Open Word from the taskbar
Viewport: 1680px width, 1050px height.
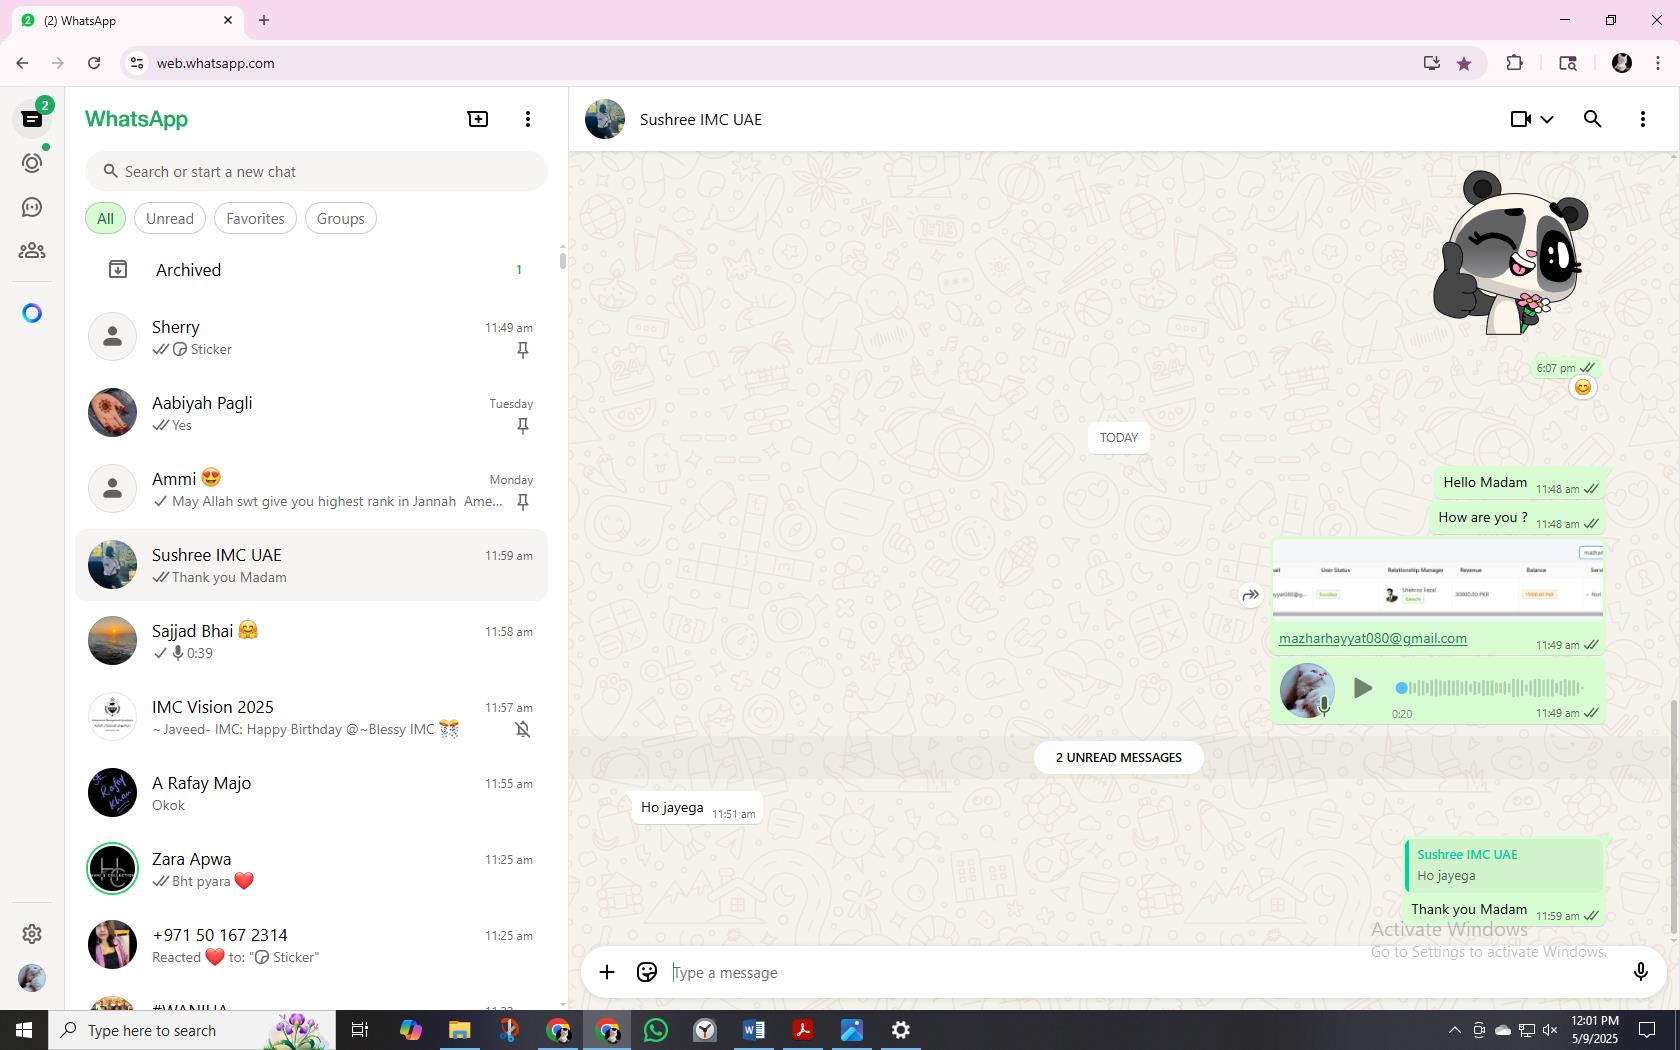coord(754,1030)
